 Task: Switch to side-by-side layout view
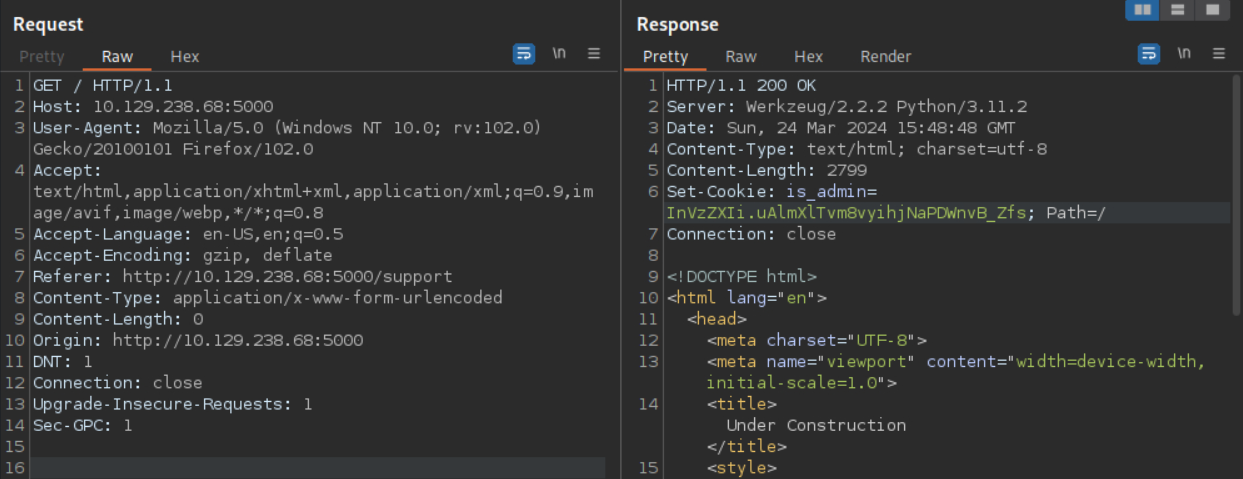click(x=1142, y=10)
